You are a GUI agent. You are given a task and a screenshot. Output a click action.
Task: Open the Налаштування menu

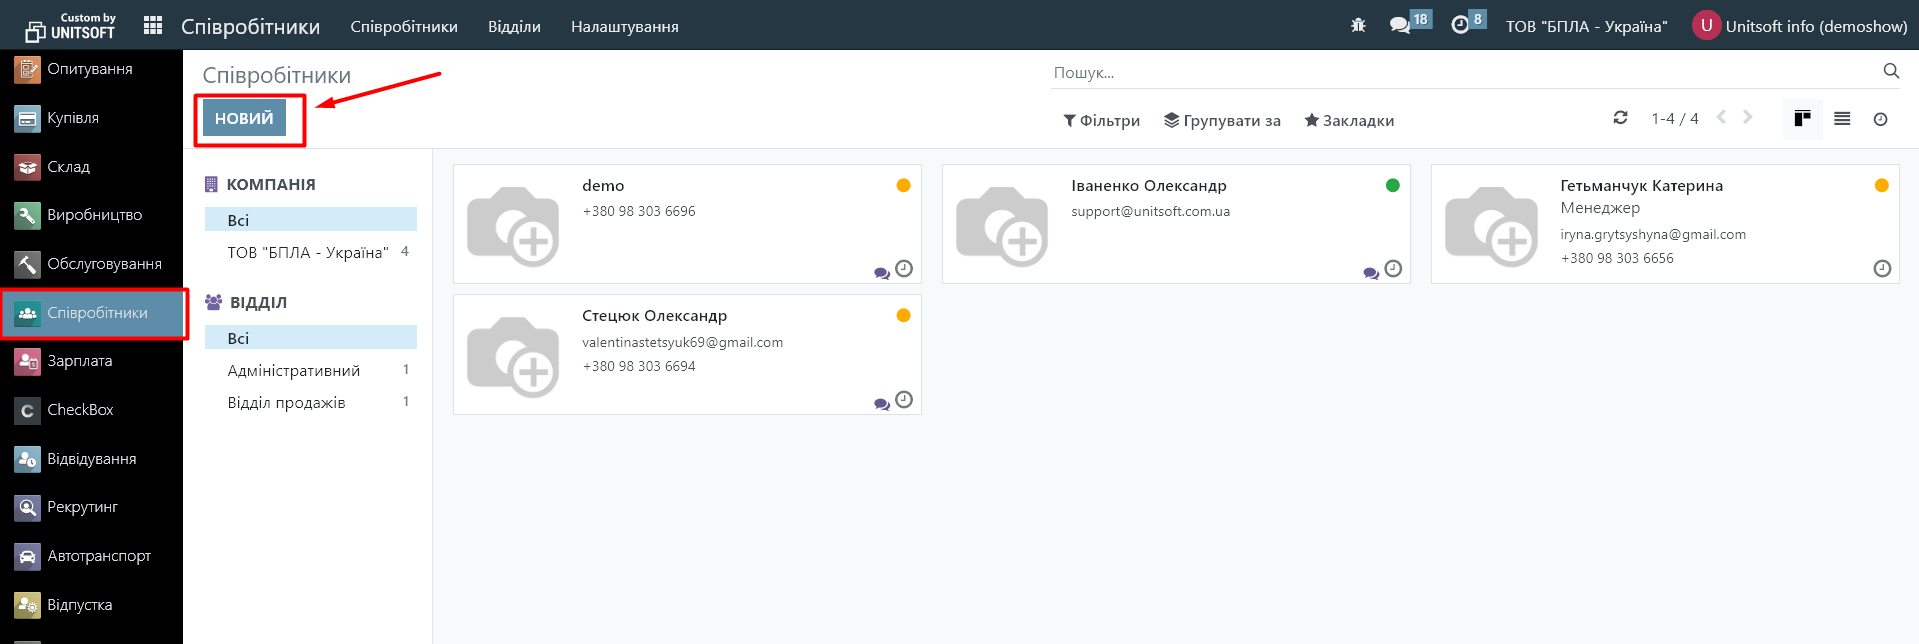(624, 27)
